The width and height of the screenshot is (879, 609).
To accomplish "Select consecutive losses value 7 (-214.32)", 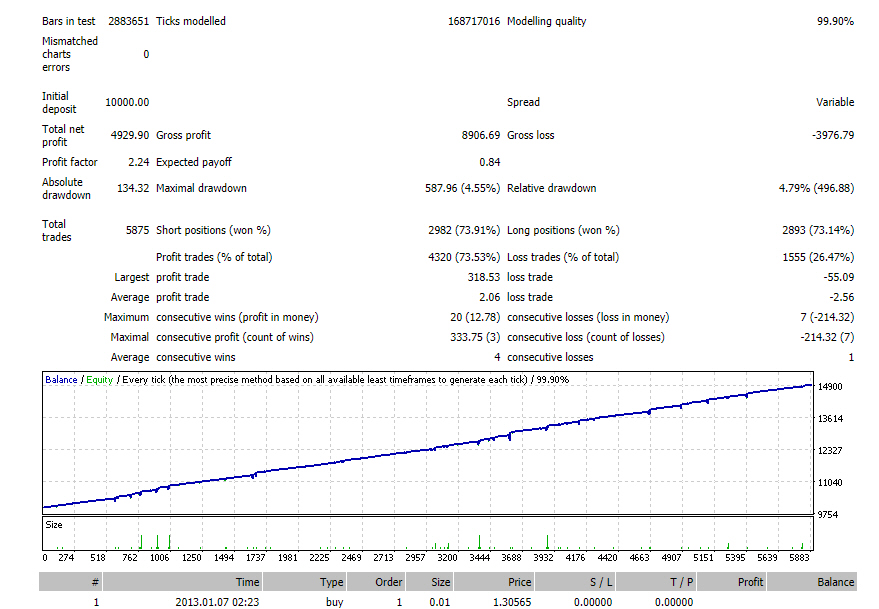I will (827, 317).
